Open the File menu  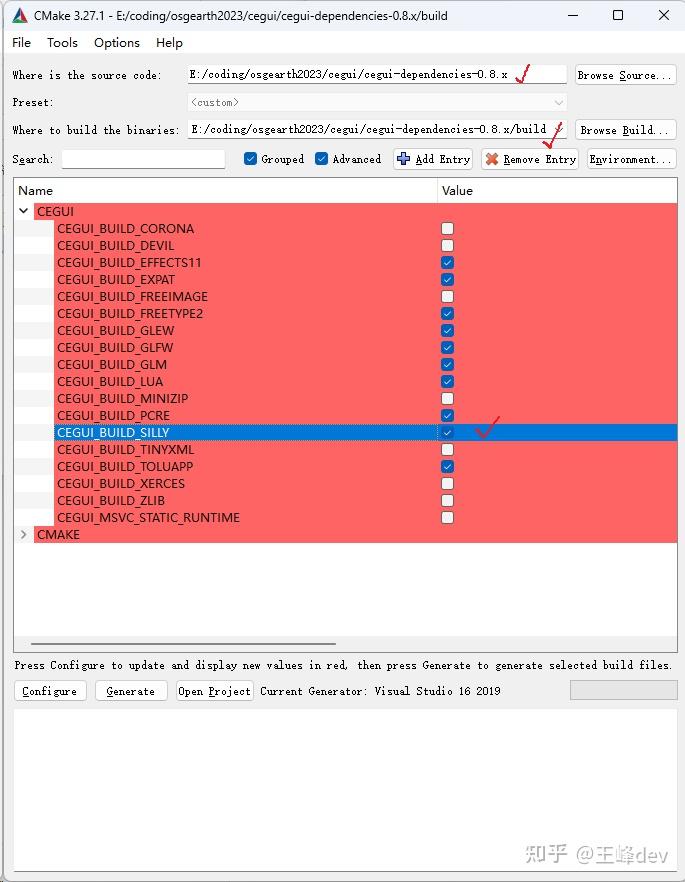(x=21, y=43)
